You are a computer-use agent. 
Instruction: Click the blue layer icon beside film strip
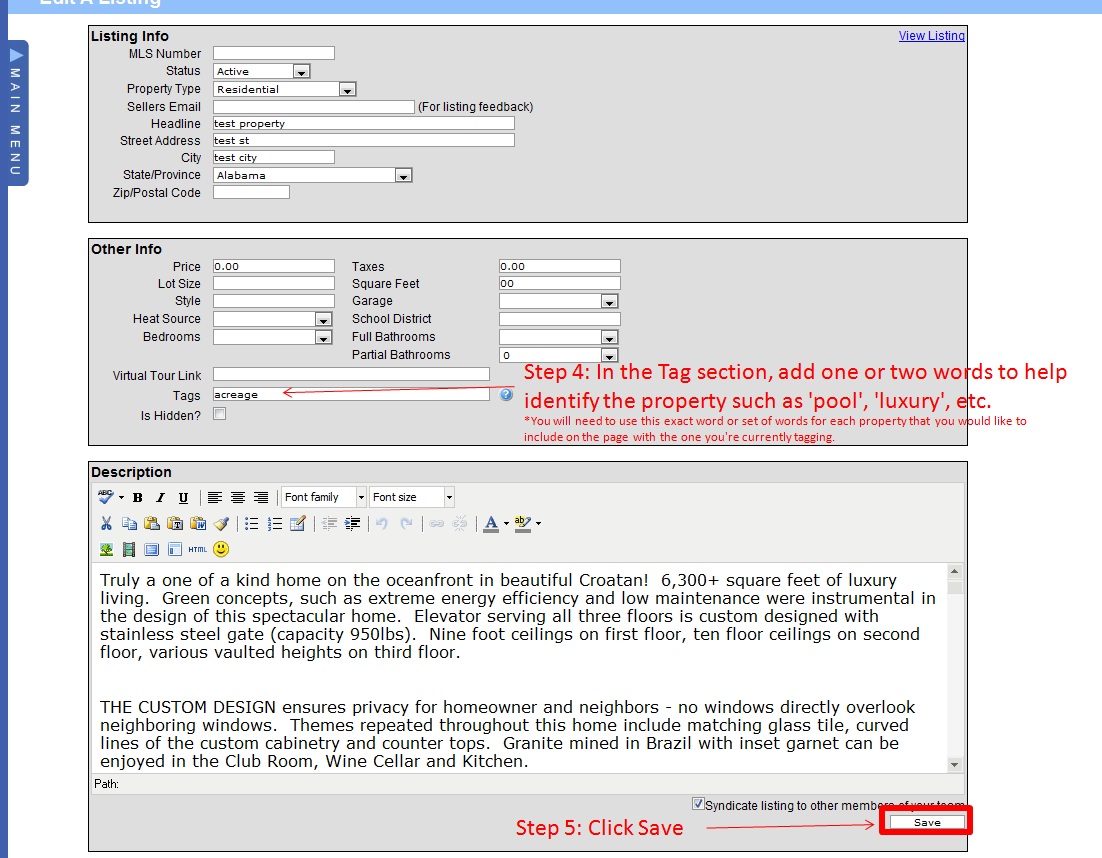pyautogui.click(x=151, y=550)
